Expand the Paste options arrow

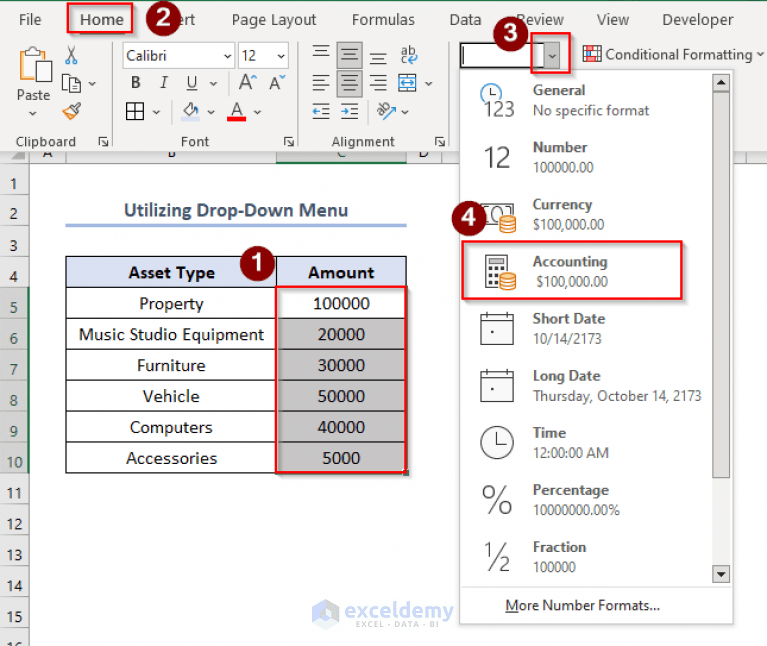[x=33, y=113]
